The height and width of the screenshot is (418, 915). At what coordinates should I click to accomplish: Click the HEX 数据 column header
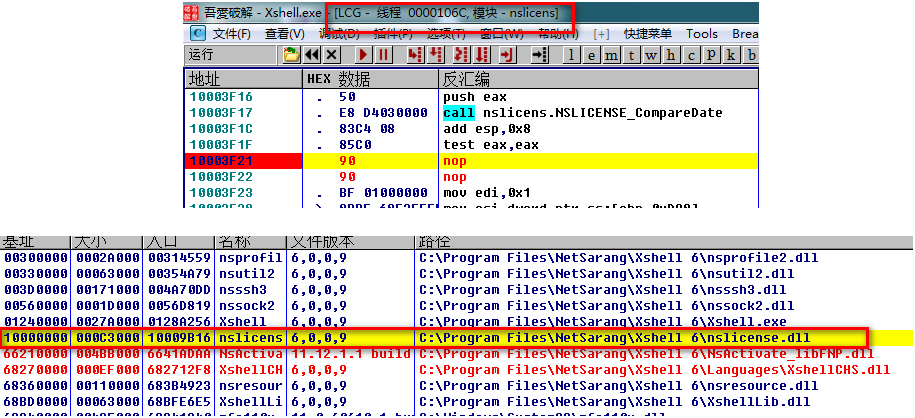tap(371, 79)
